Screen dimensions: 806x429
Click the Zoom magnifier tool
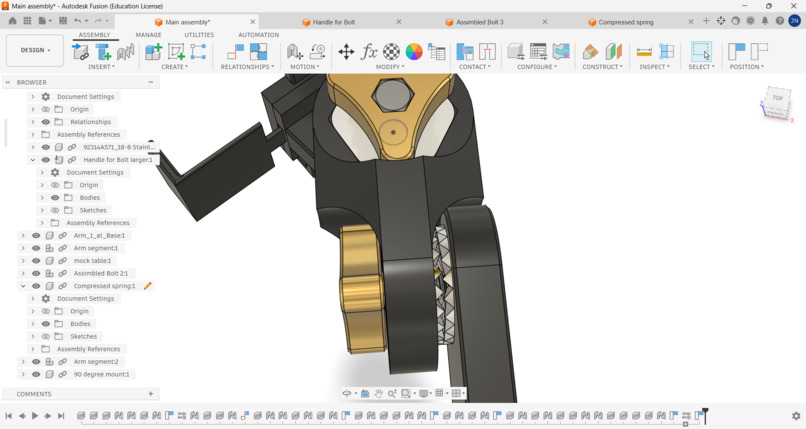tap(392, 394)
